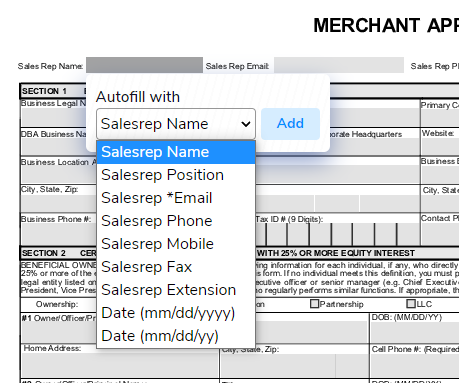Click the Website field
Screen dimensions: 459x383
pos(440,146)
